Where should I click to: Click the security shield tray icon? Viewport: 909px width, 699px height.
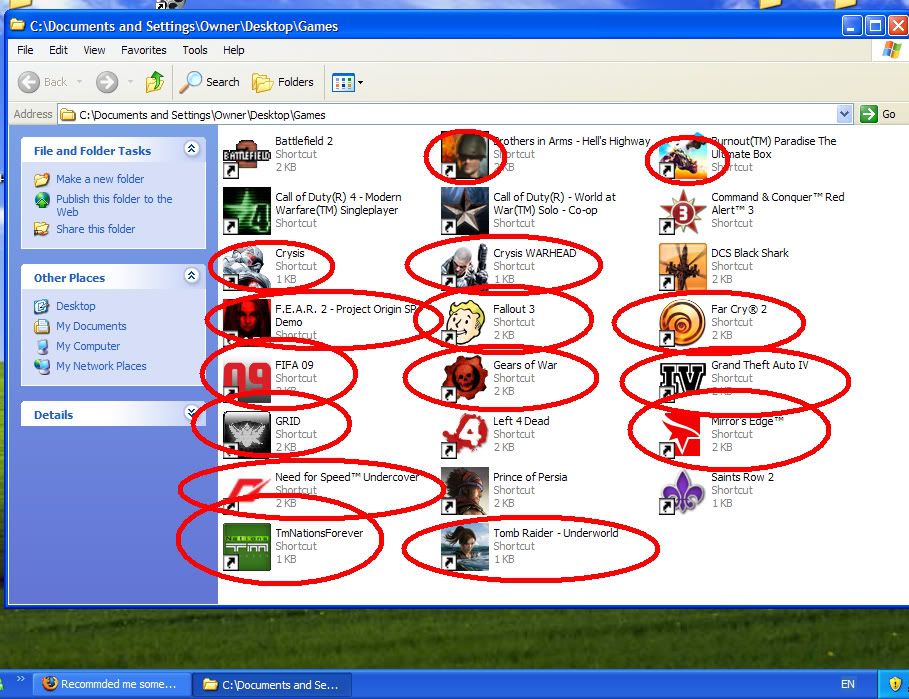point(895,685)
